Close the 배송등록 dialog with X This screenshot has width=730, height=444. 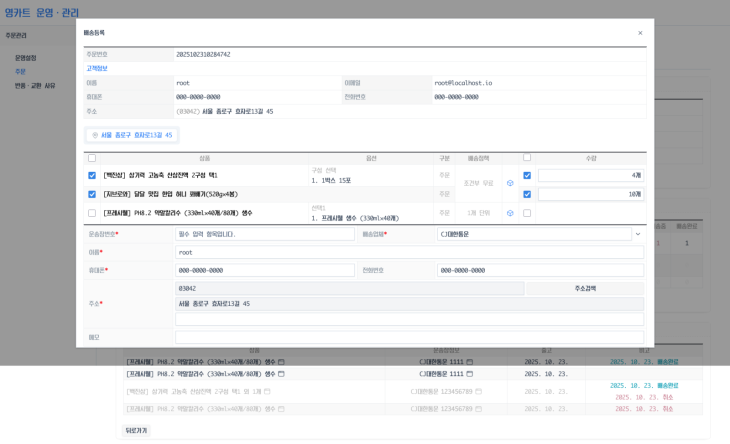pos(640,33)
